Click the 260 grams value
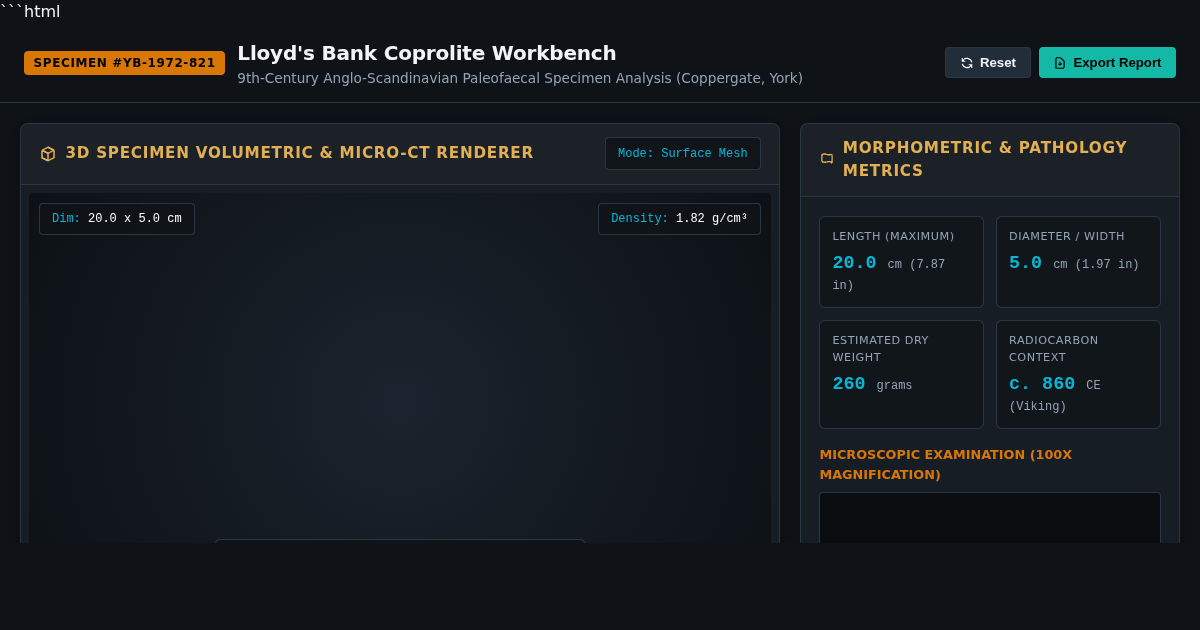This screenshot has width=1200, height=630. (x=872, y=384)
